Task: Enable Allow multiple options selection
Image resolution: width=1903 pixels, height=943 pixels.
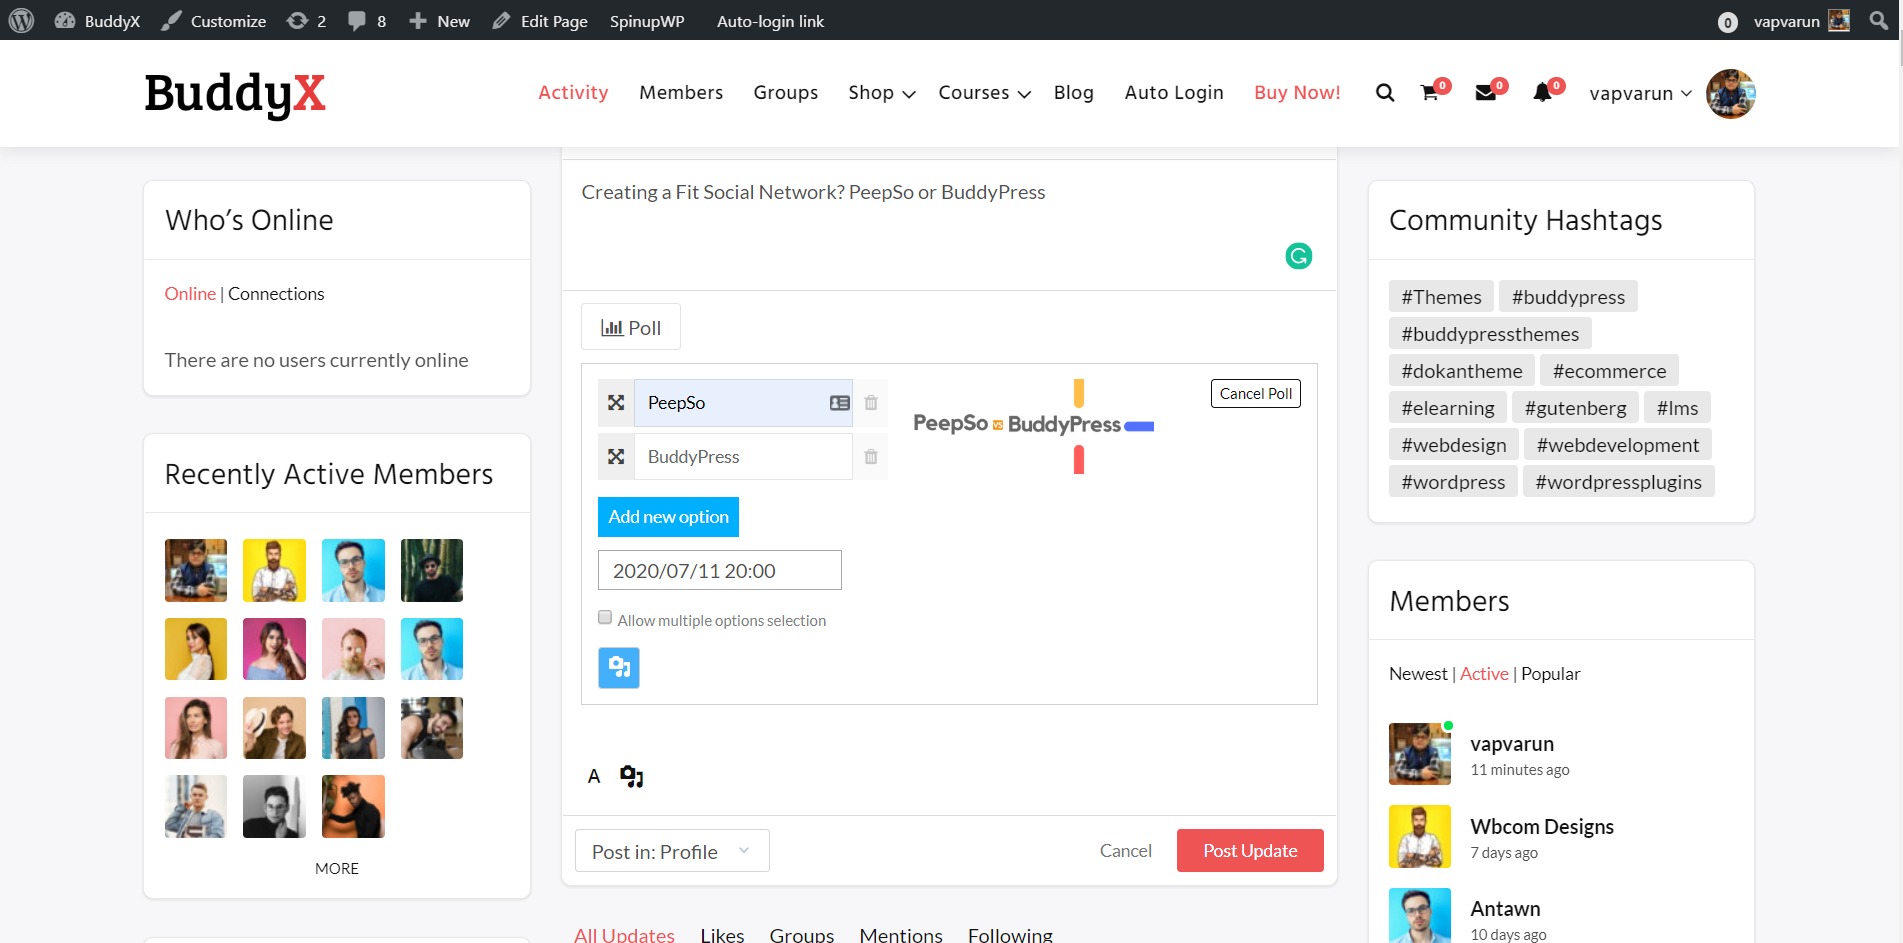Action: [605, 617]
